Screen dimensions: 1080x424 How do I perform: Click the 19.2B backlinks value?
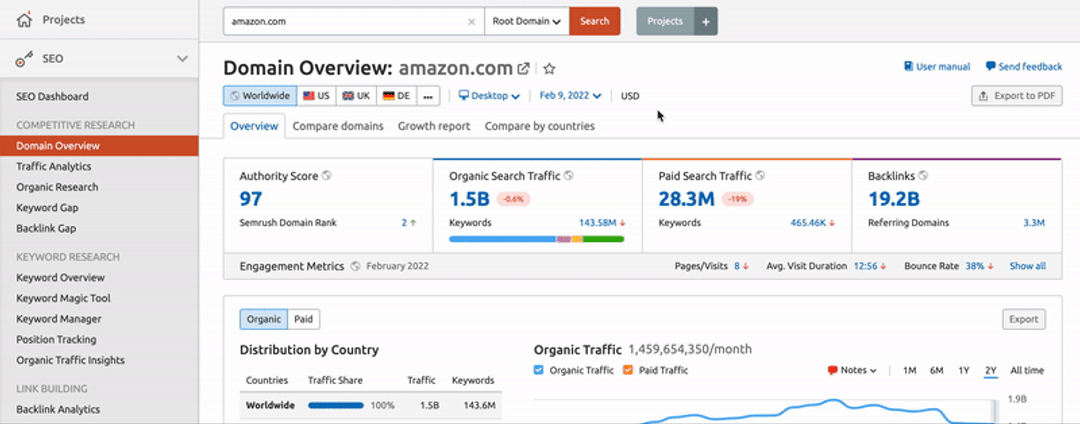tap(894, 199)
